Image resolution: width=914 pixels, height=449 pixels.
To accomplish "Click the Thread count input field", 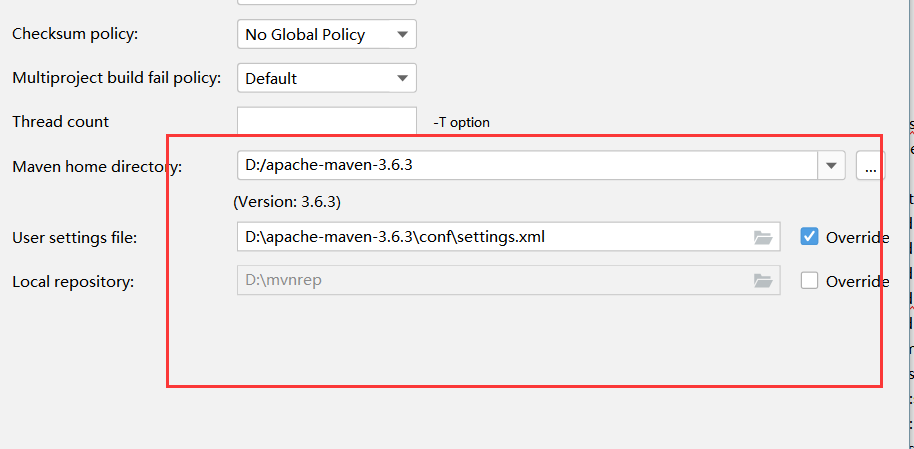I will pos(326,121).
